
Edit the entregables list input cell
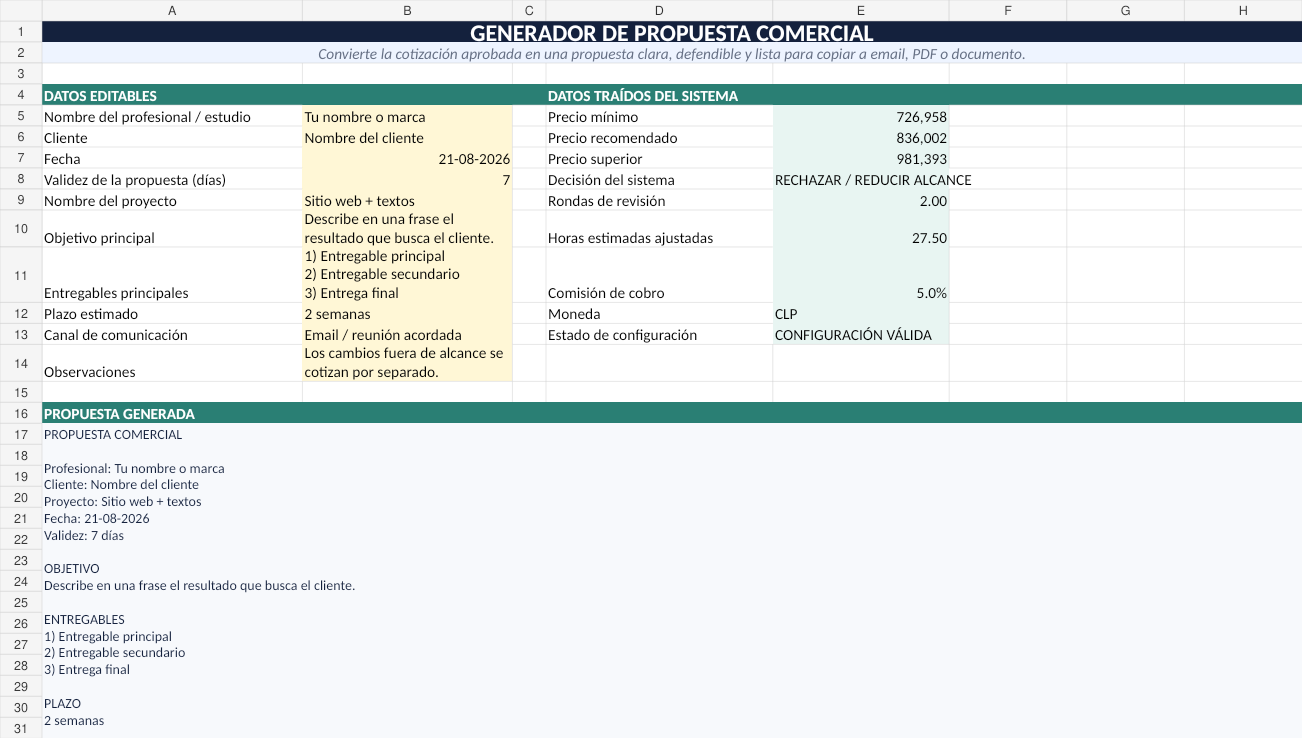point(407,275)
